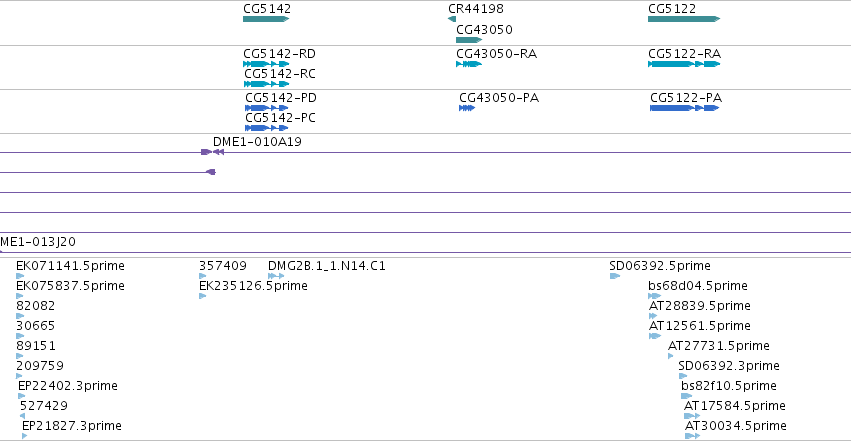The height and width of the screenshot is (441, 851).
Task: Select the CG5142-PC protein glyph
Action: 266,128
